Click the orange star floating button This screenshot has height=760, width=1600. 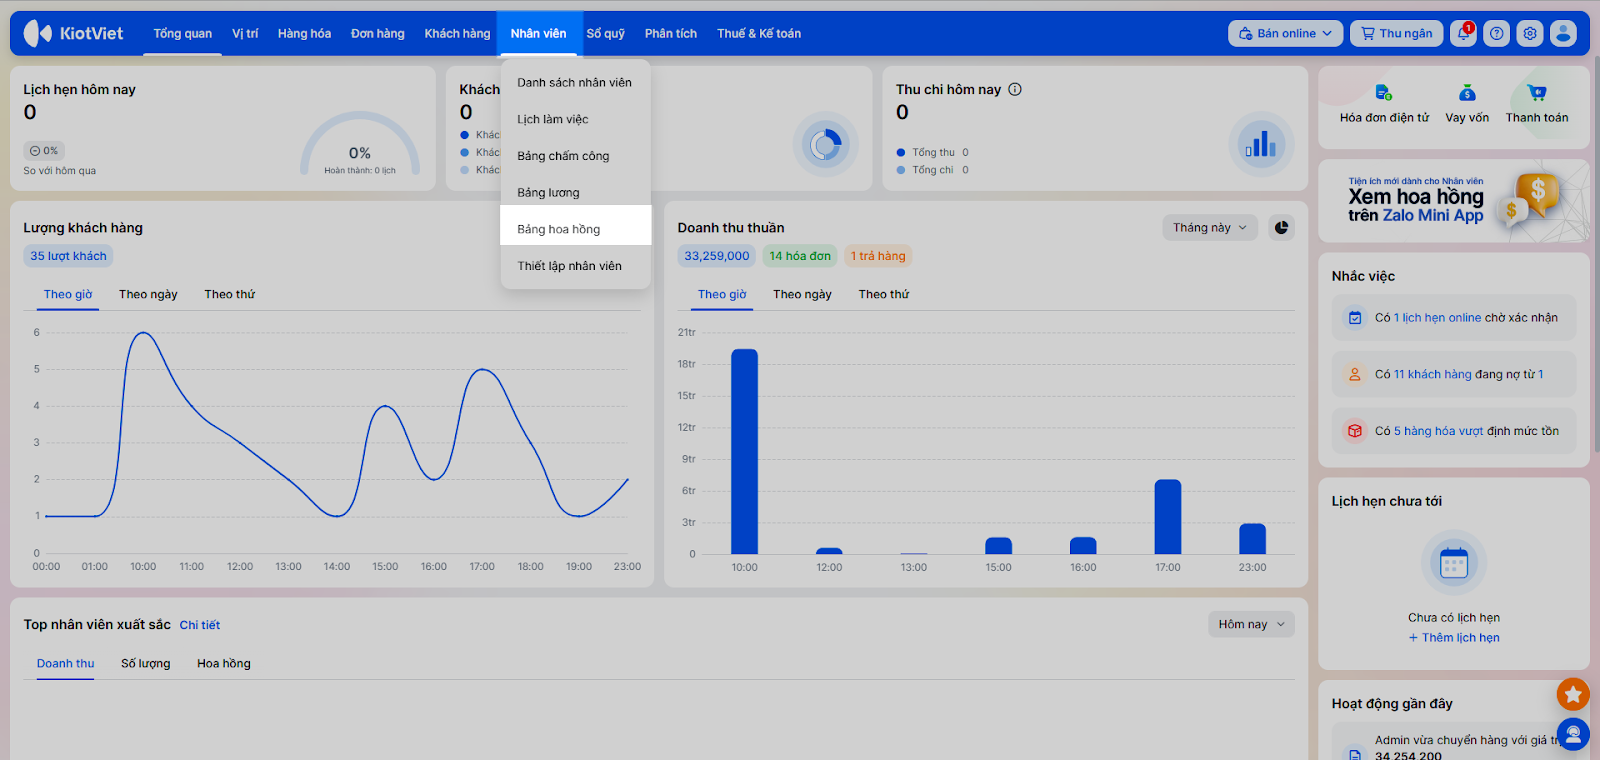[1573, 693]
